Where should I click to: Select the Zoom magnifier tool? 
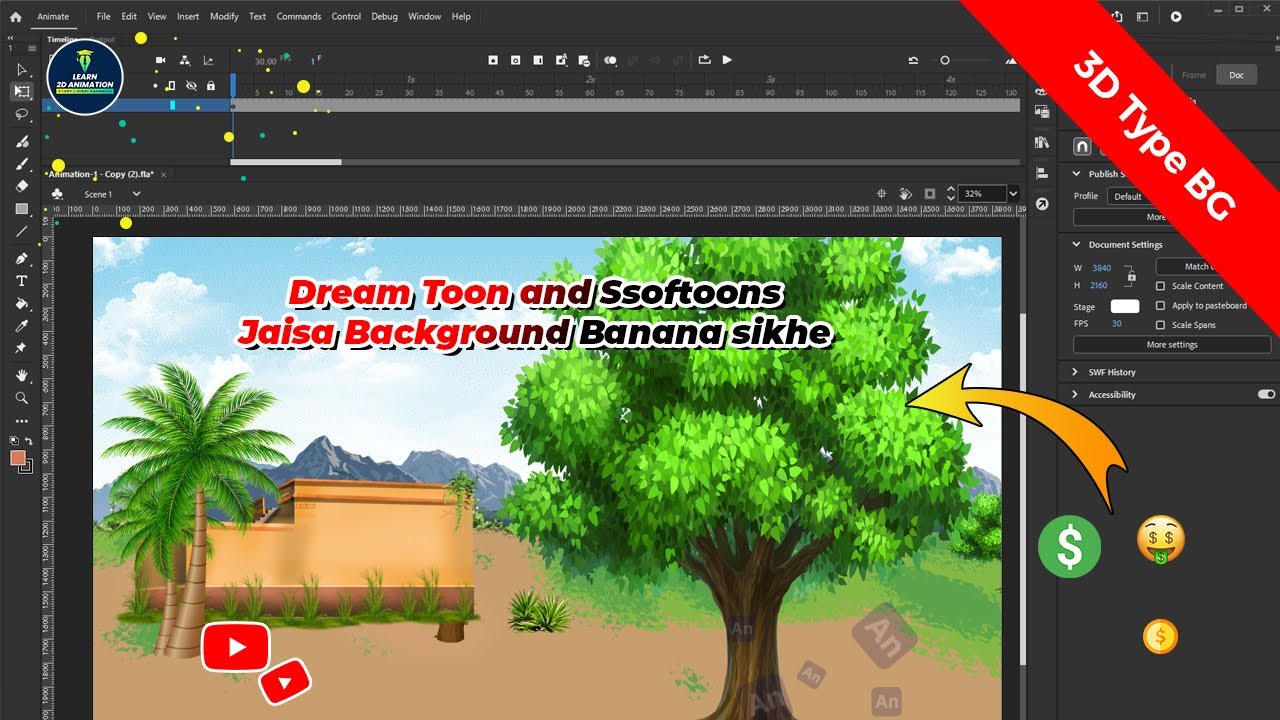coord(21,398)
